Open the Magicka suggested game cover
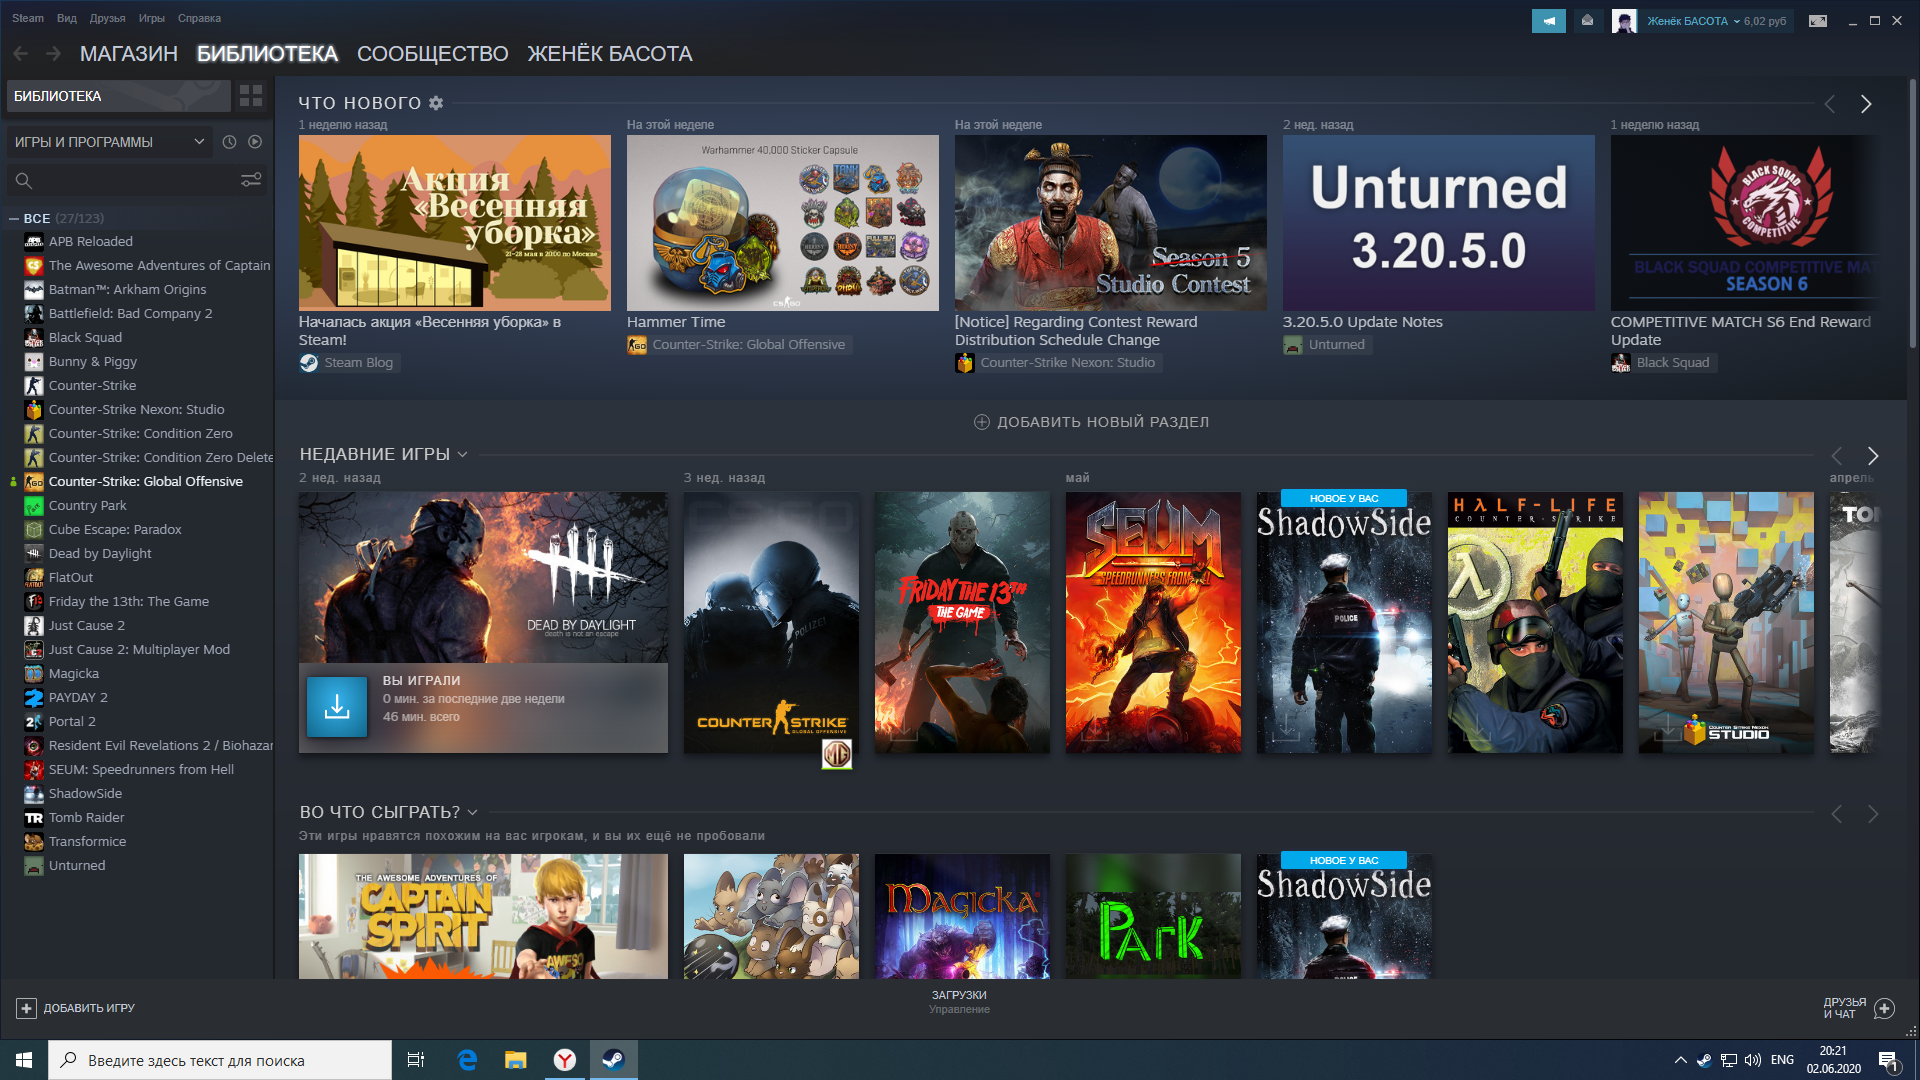Viewport: 1920px width, 1080px height. tap(962, 916)
